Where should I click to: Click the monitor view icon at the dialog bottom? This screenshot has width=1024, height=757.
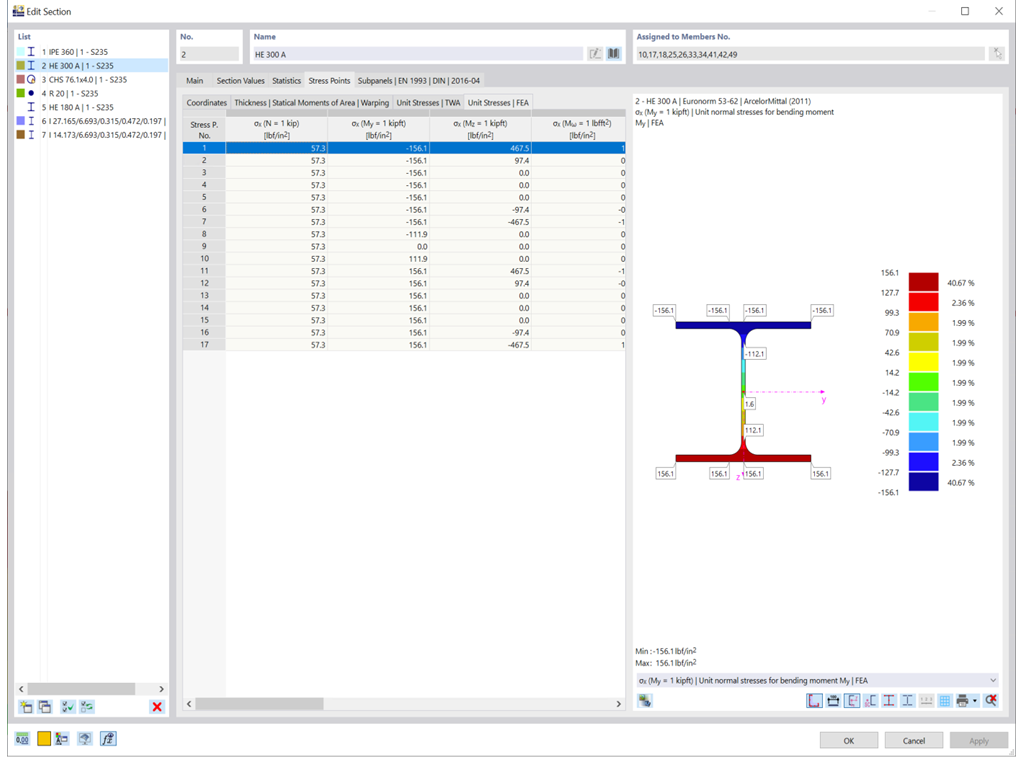pyautogui.click(x=85, y=739)
